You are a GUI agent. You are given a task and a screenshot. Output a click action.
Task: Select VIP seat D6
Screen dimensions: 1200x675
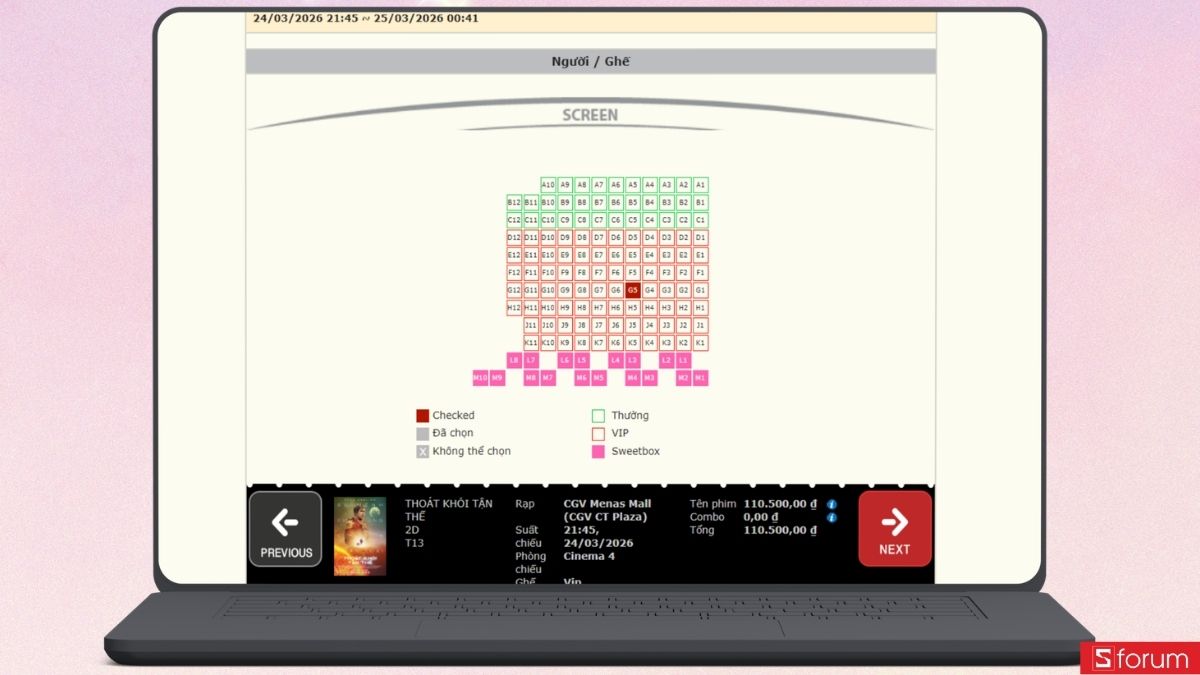(x=616, y=238)
